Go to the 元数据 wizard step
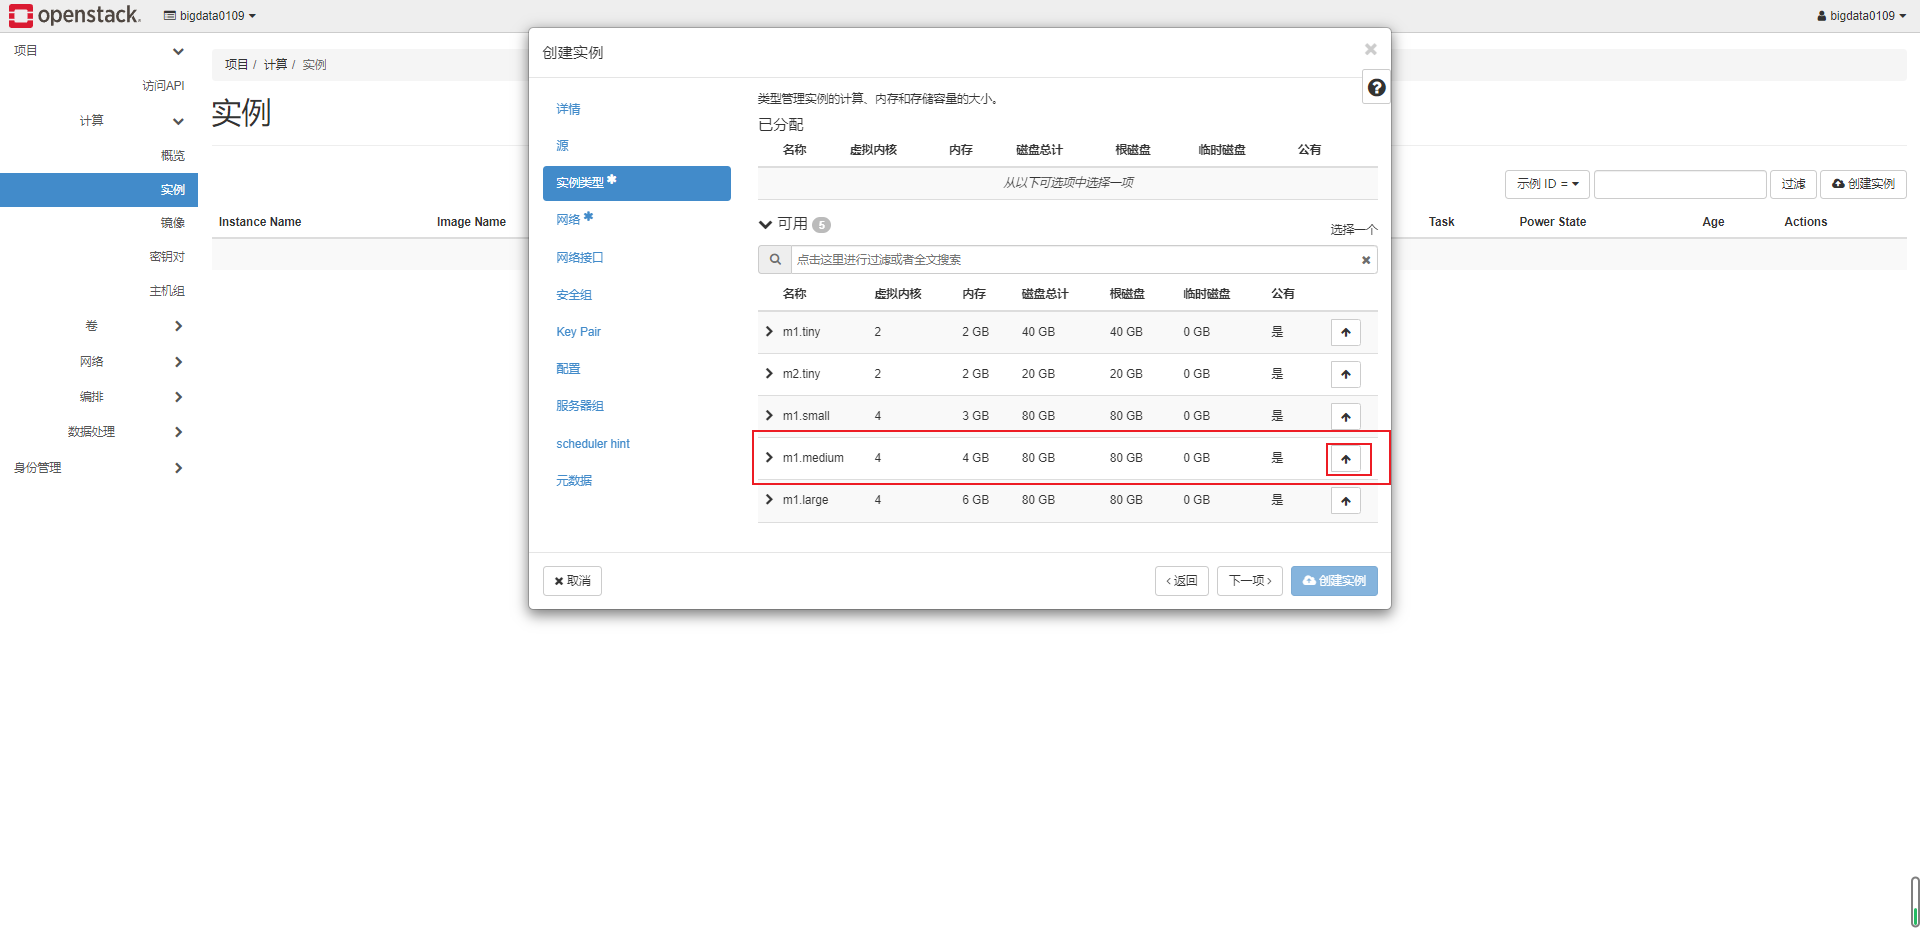Screen dimensions: 1920x946 click(574, 481)
